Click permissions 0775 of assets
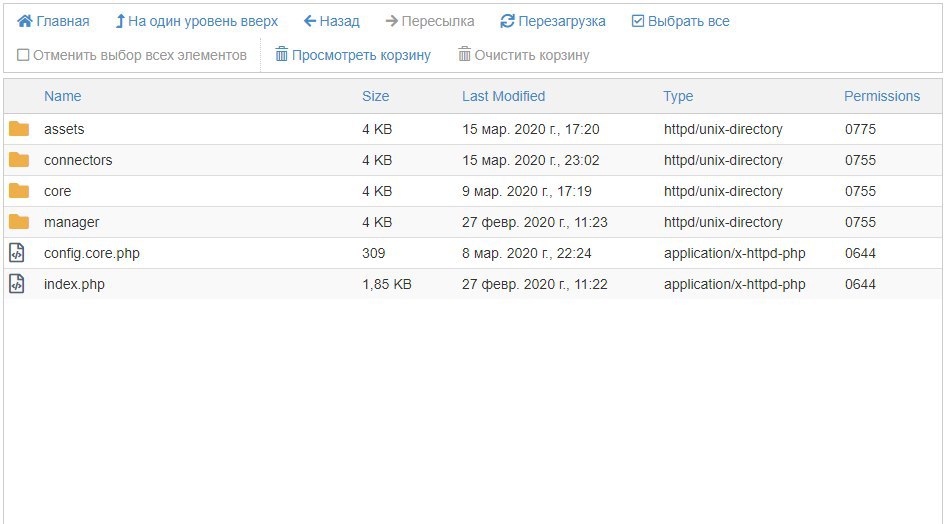The image size is (947, 524). point(860,129)
